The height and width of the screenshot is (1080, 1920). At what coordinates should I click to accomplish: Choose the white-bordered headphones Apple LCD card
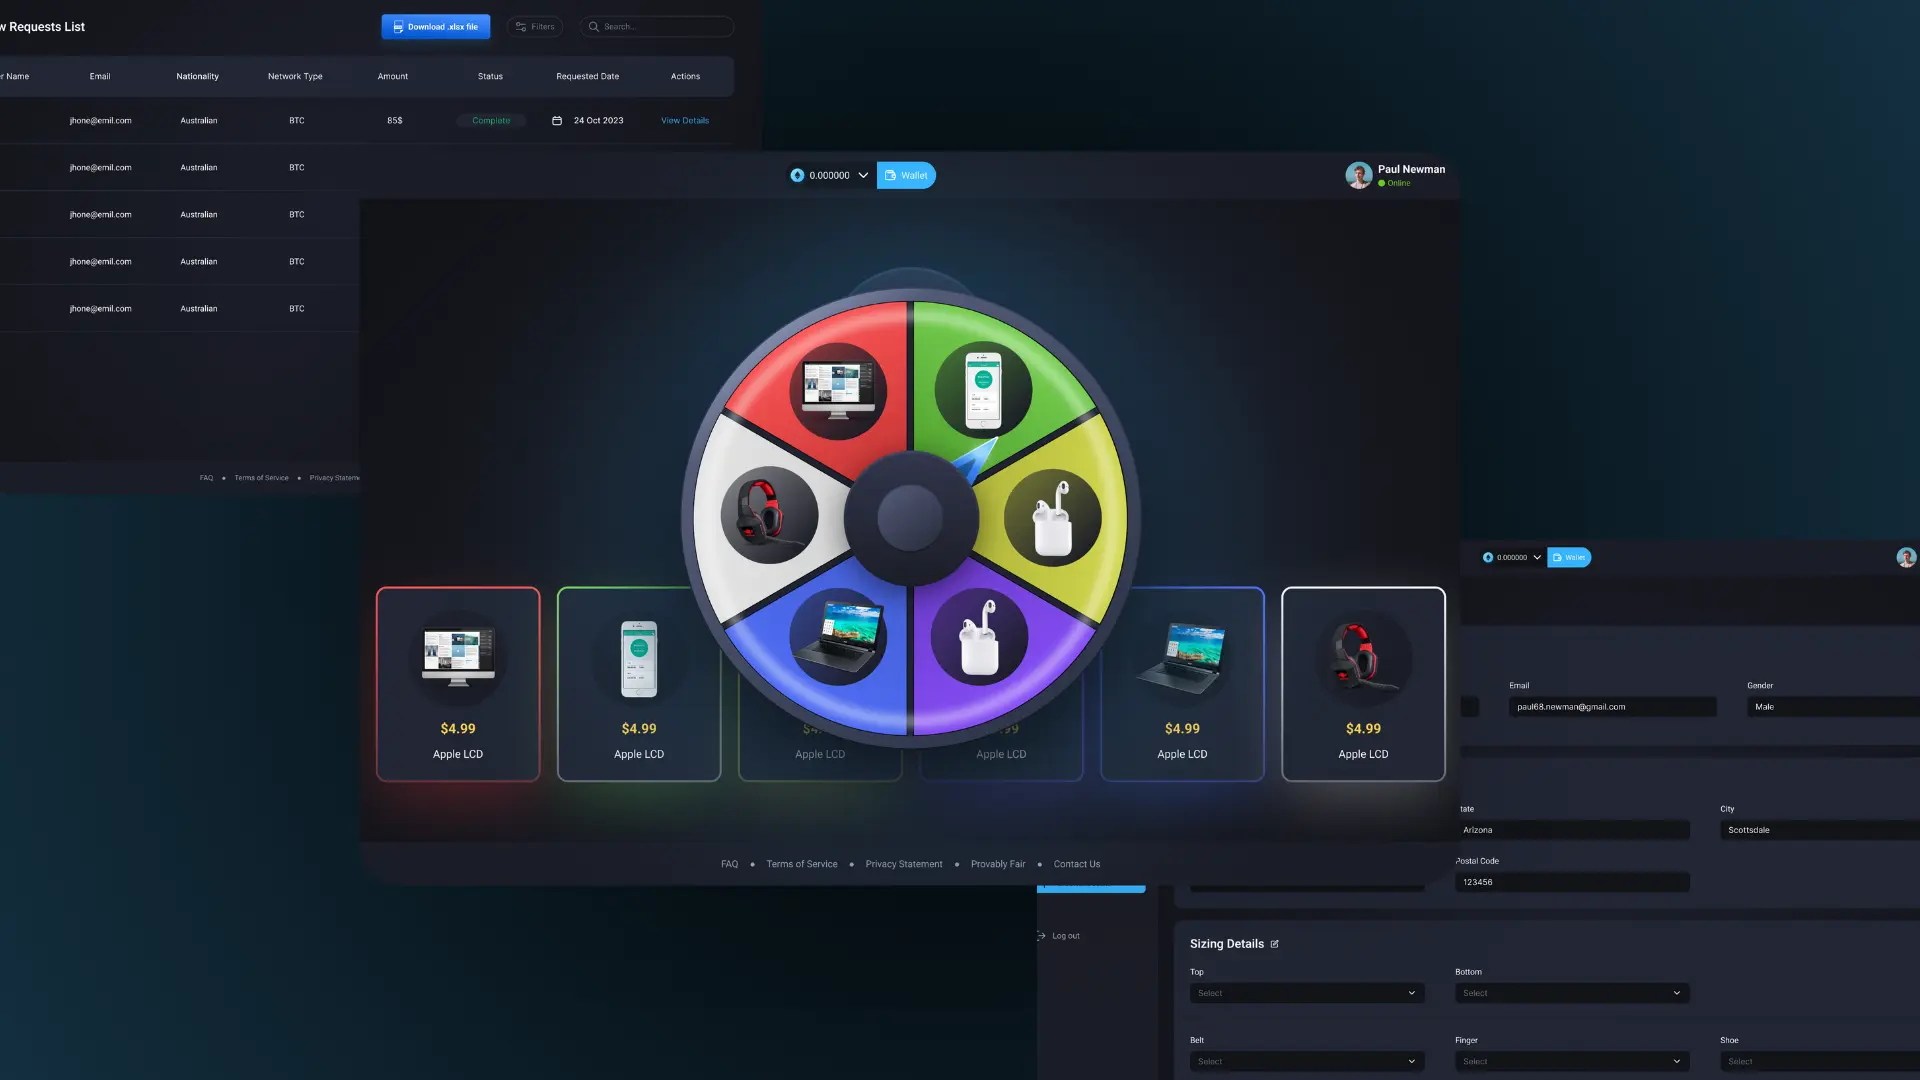click(1363, 684)
